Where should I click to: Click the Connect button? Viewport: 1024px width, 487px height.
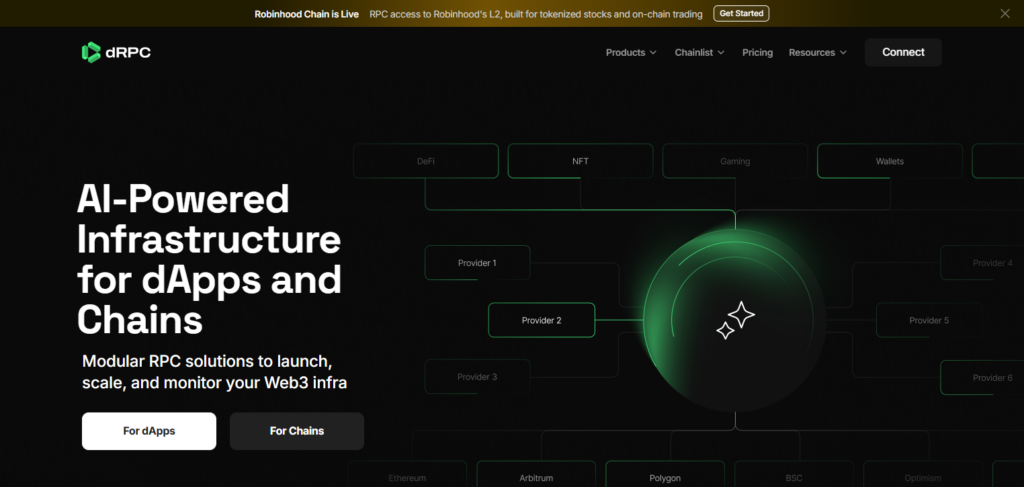[x=903, y=52]
